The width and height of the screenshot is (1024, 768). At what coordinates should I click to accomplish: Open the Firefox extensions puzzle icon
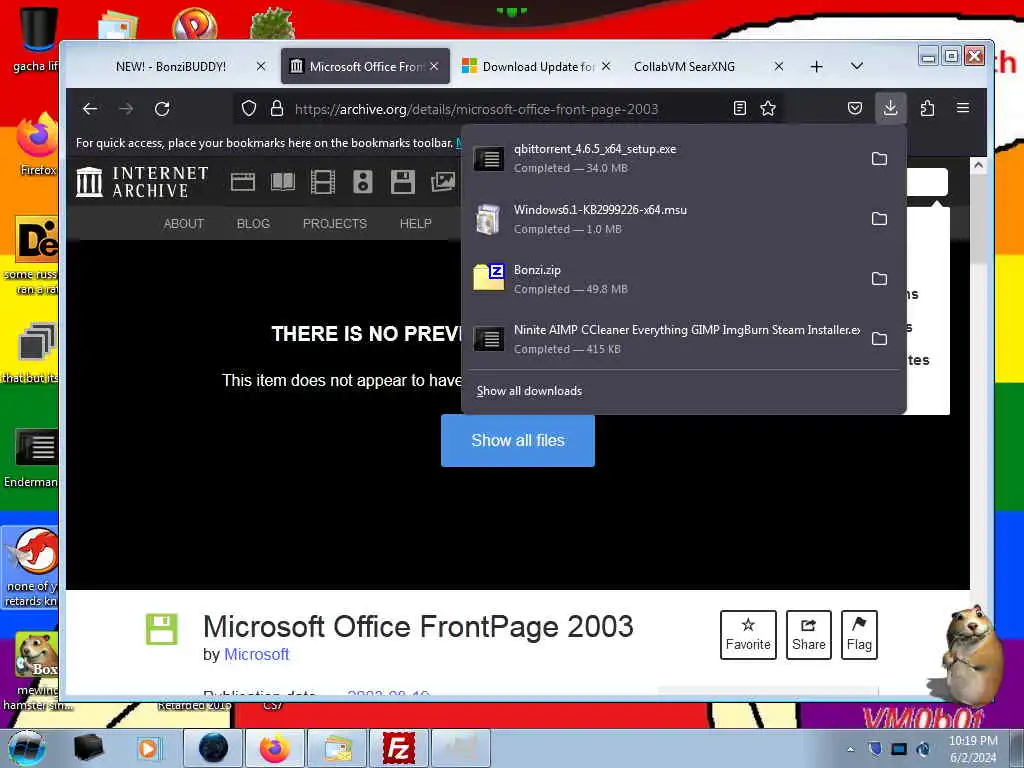(927, 108)
